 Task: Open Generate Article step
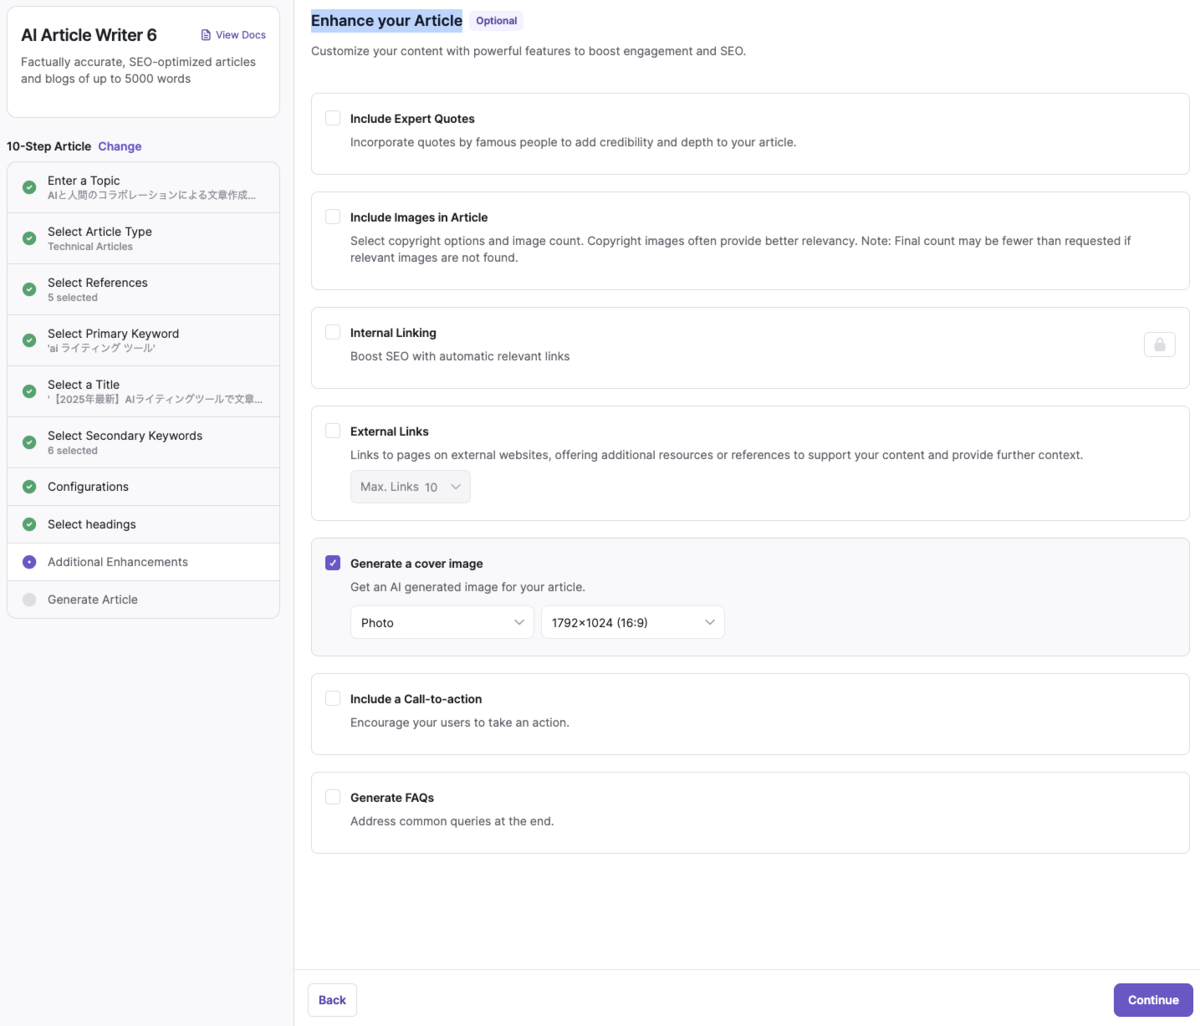coord(143,600)
